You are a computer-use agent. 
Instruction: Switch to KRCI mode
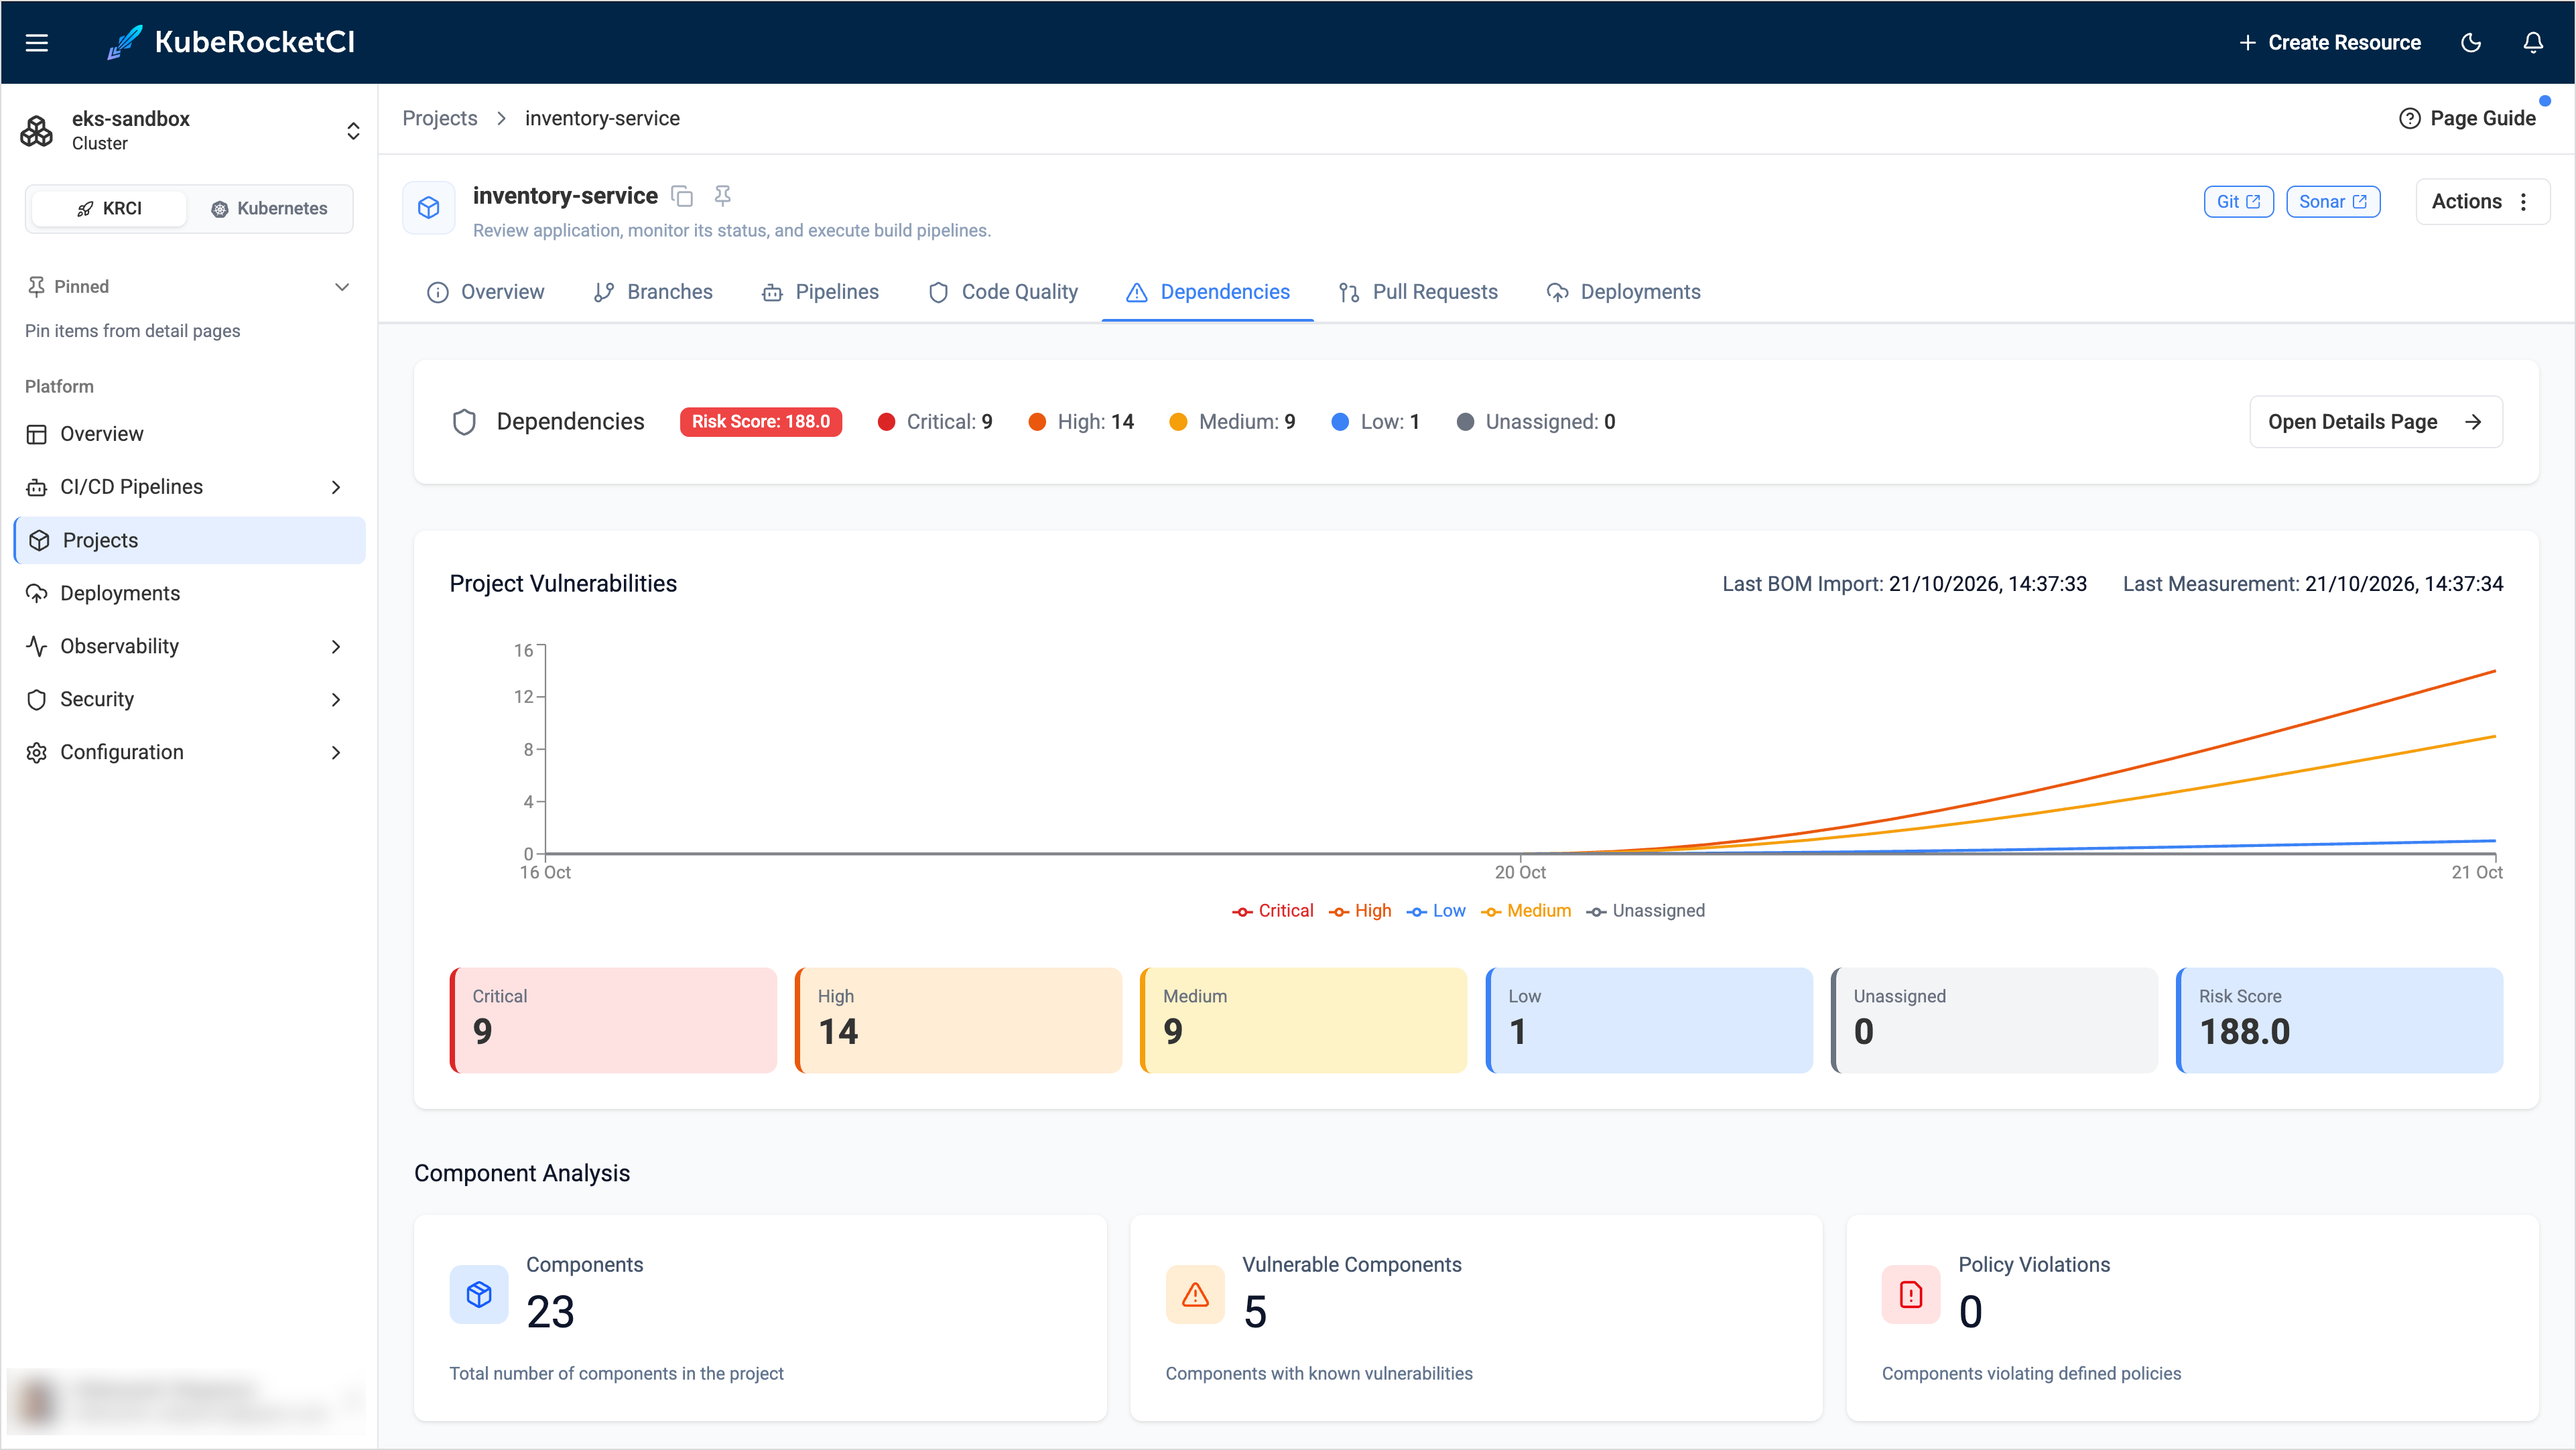click(109, 208)
